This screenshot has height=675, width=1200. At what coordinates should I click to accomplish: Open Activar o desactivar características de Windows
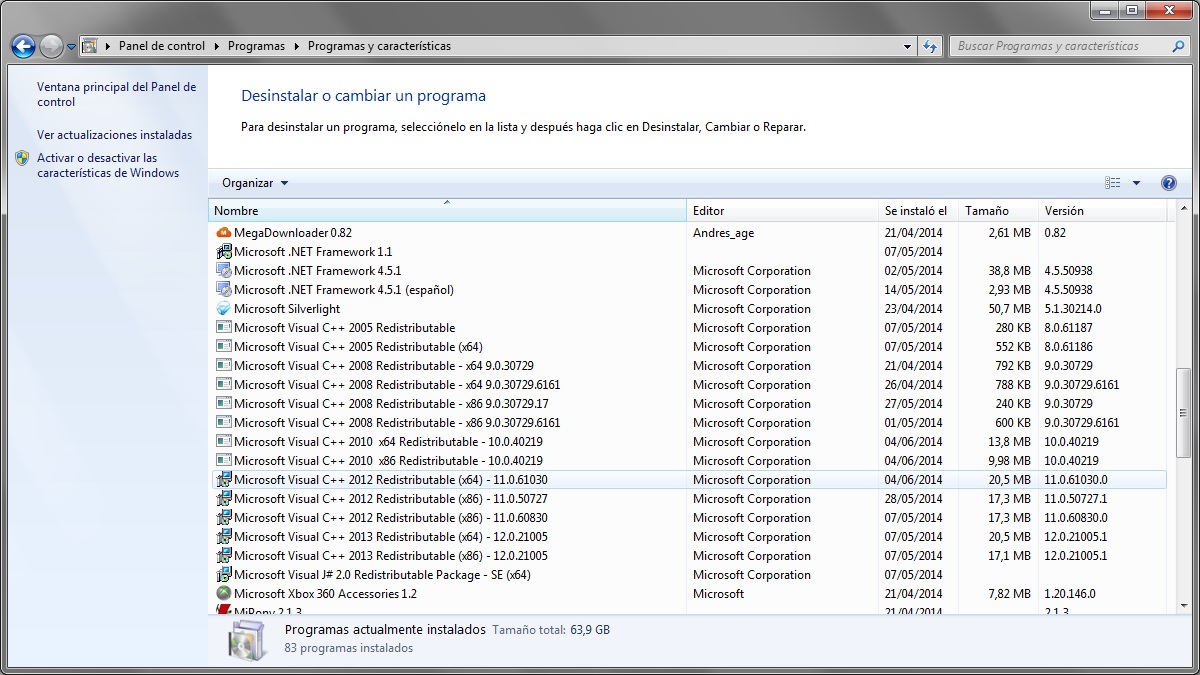108,165
